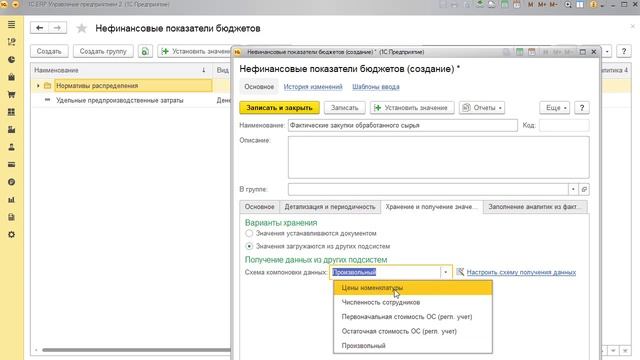Click the zoom magnifier icon in top bar
Image resolution: width=640 pixels, height=360 pixels.
568,4
